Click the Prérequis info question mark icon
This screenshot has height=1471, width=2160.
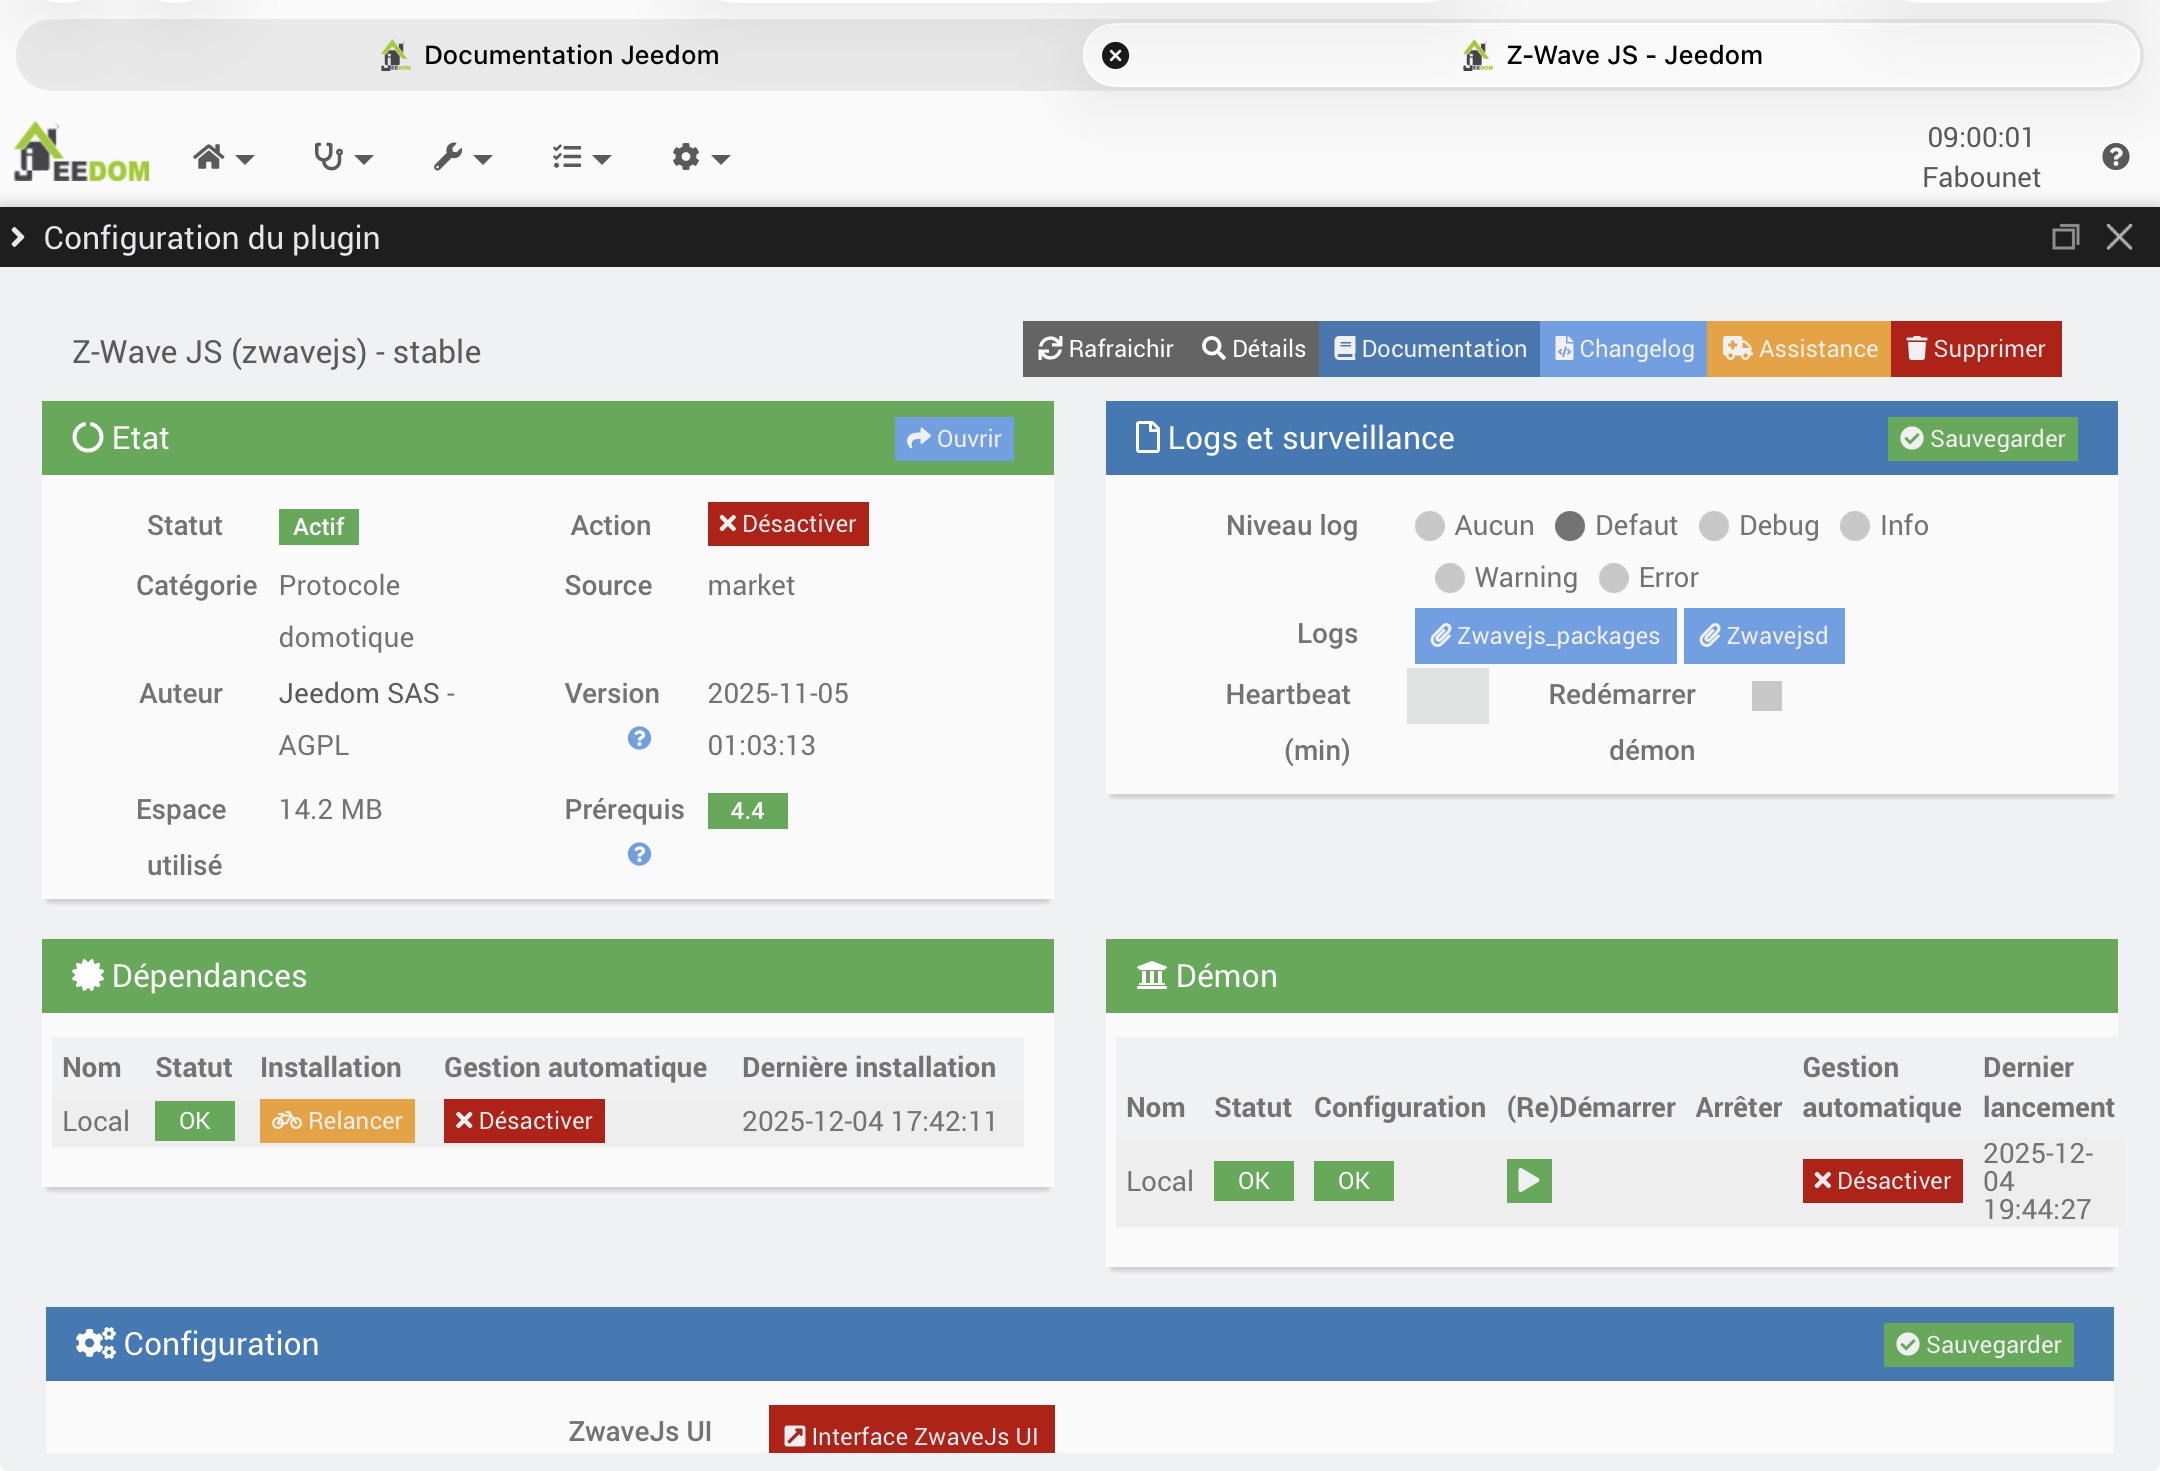pos(639,854)
